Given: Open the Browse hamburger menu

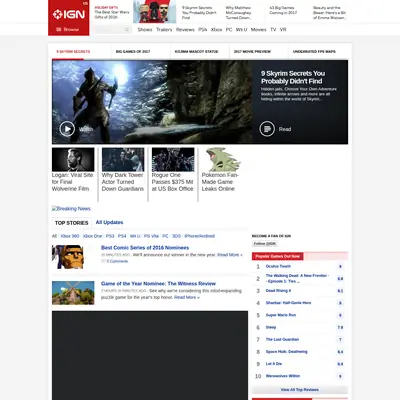Looking at the screenshot, I should click(68, 29).
